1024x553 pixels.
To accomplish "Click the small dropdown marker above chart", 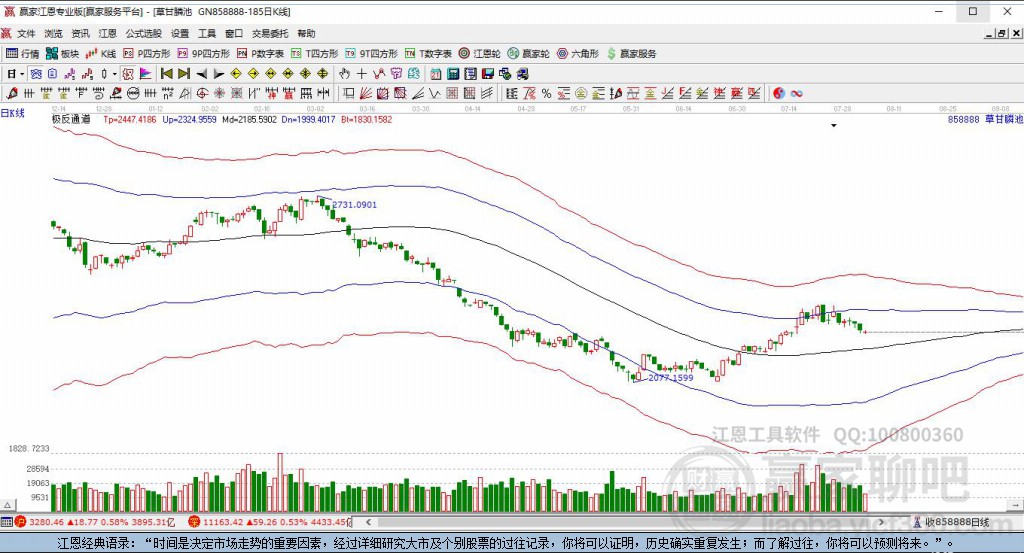I will (834, 125).
